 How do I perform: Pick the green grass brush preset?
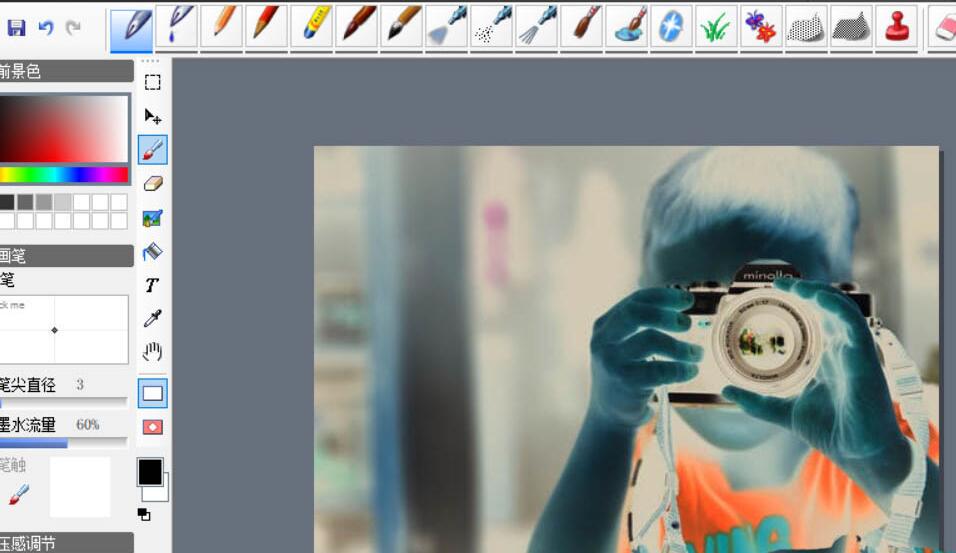714,26
